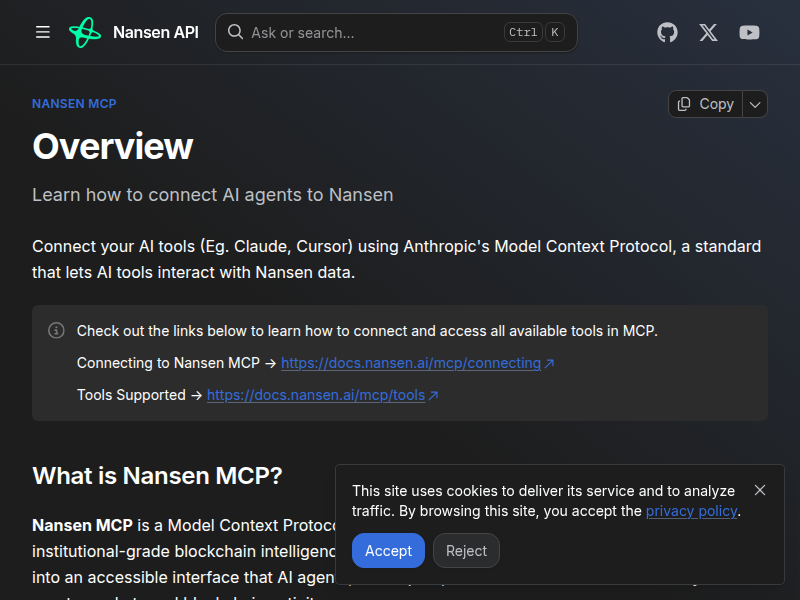This screenshot has height=600, width=800.
Task: Click the external-link arrow beside the connecting URL
Action: (550, 363)
